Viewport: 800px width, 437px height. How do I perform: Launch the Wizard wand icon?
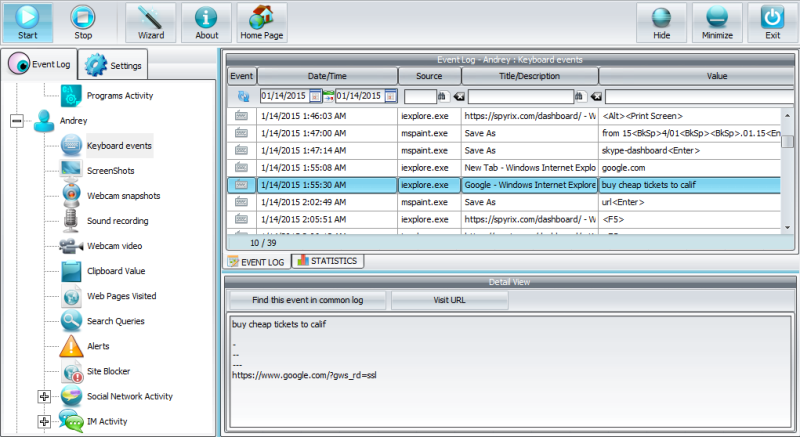(151, 18)
